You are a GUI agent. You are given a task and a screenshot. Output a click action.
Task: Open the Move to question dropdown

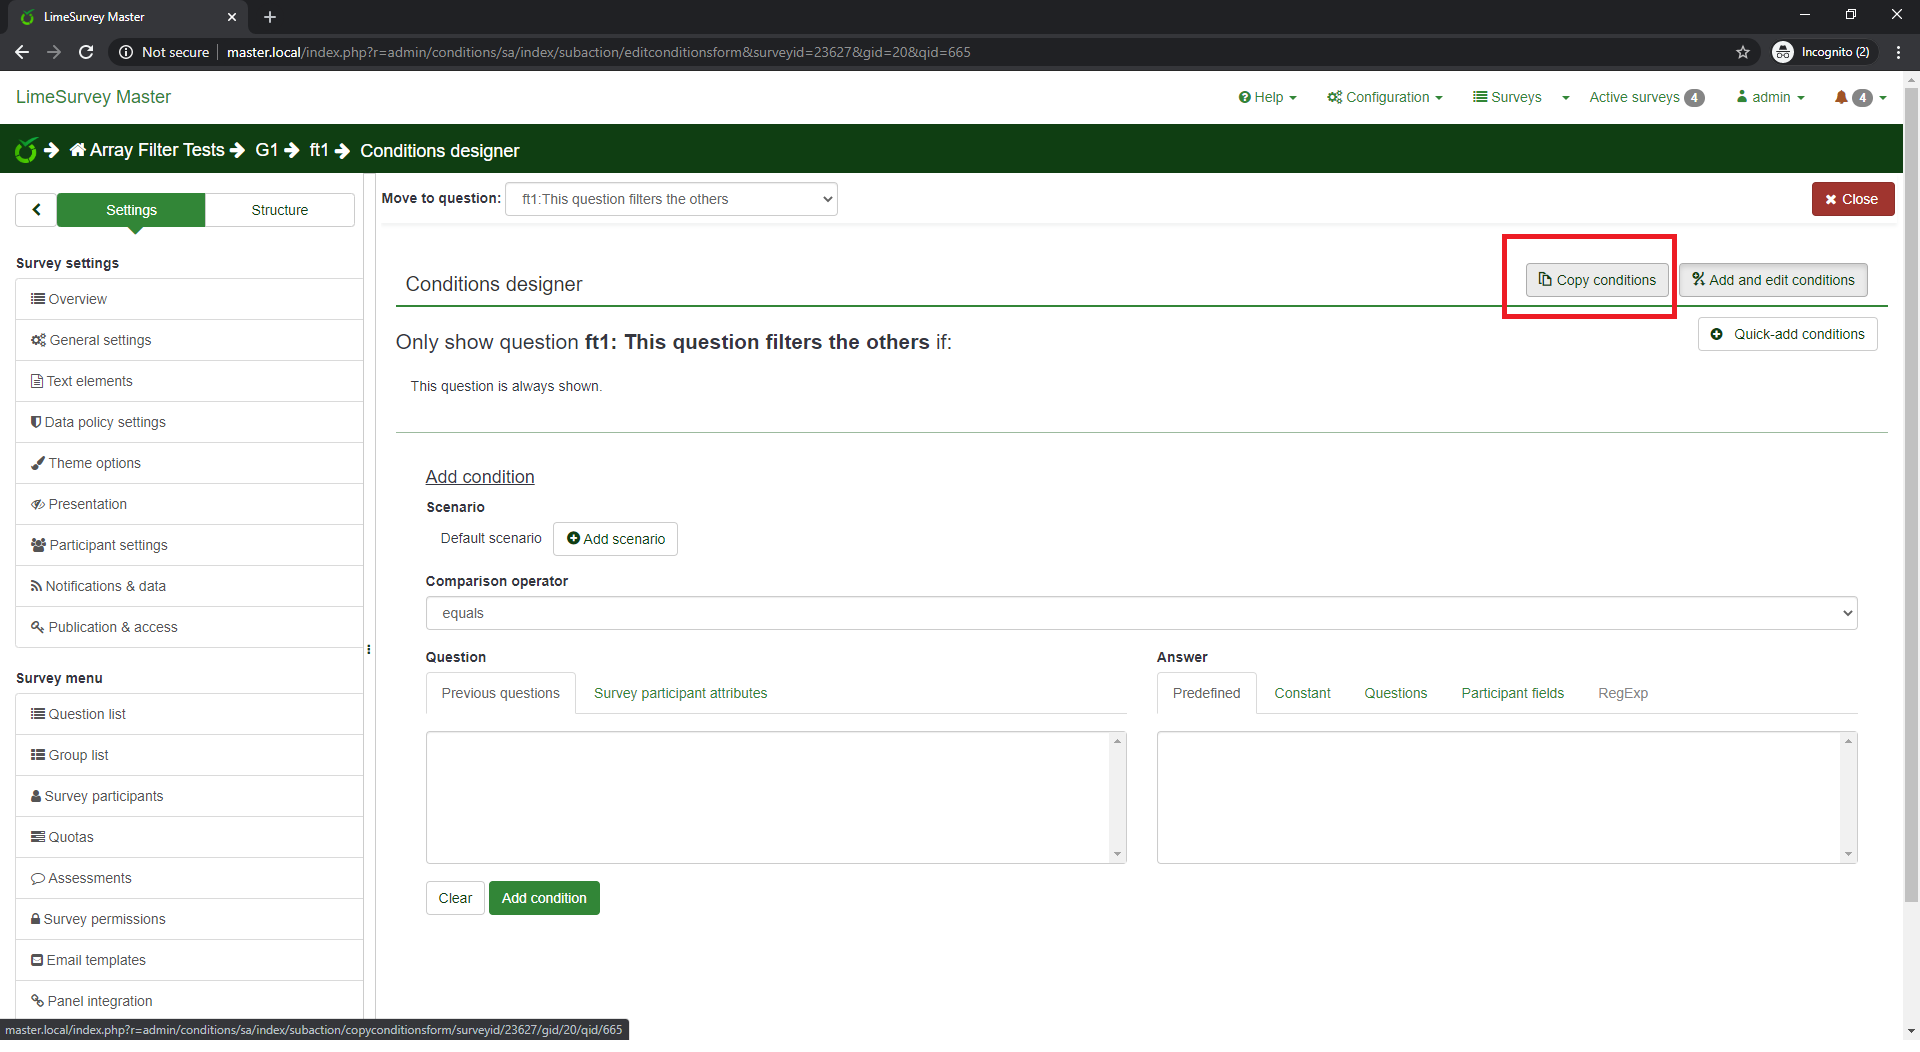(672, 199)
